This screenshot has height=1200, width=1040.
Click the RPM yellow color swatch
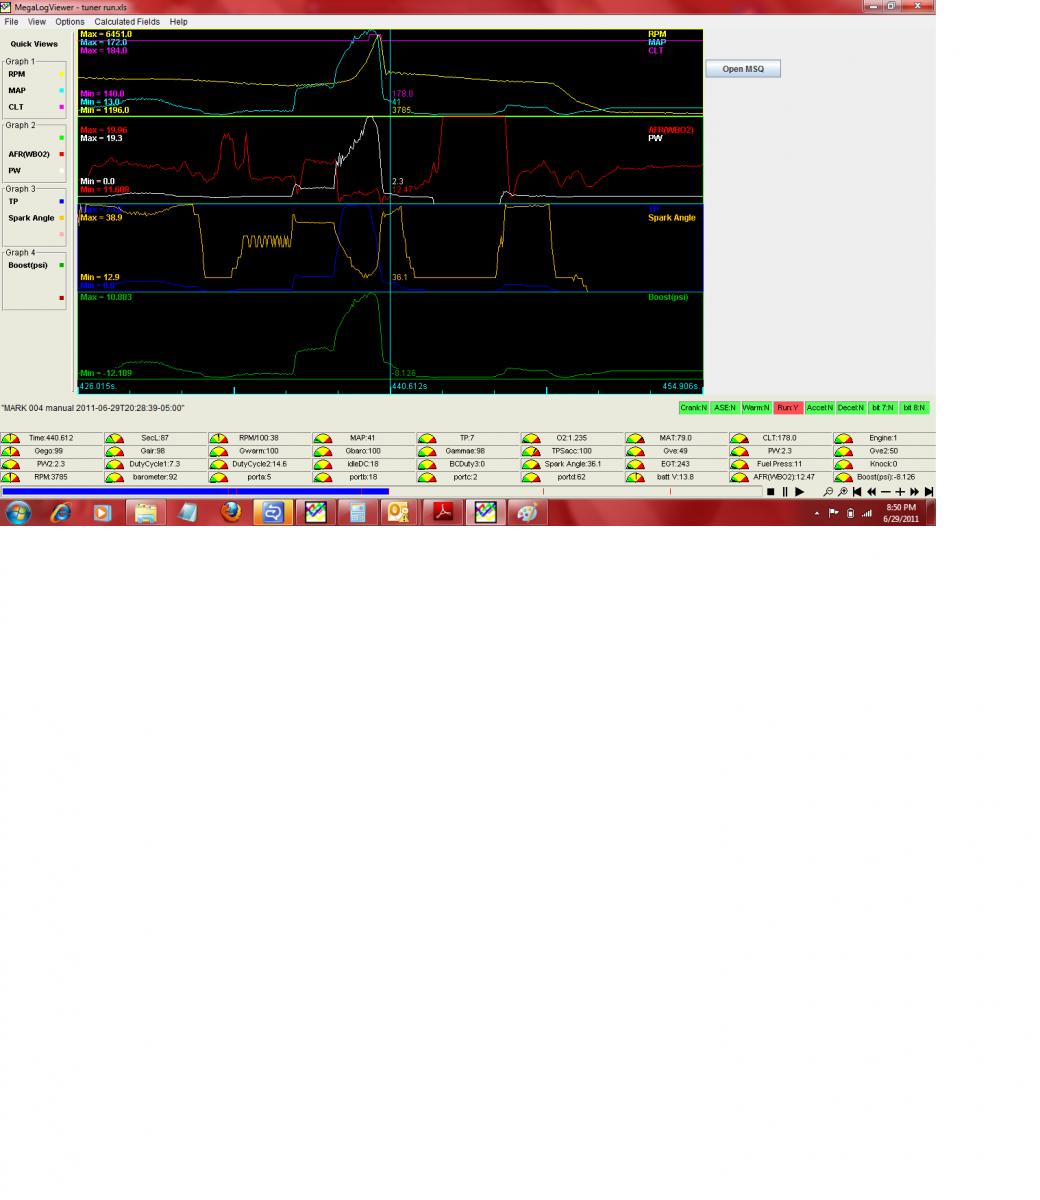point(61,74)
